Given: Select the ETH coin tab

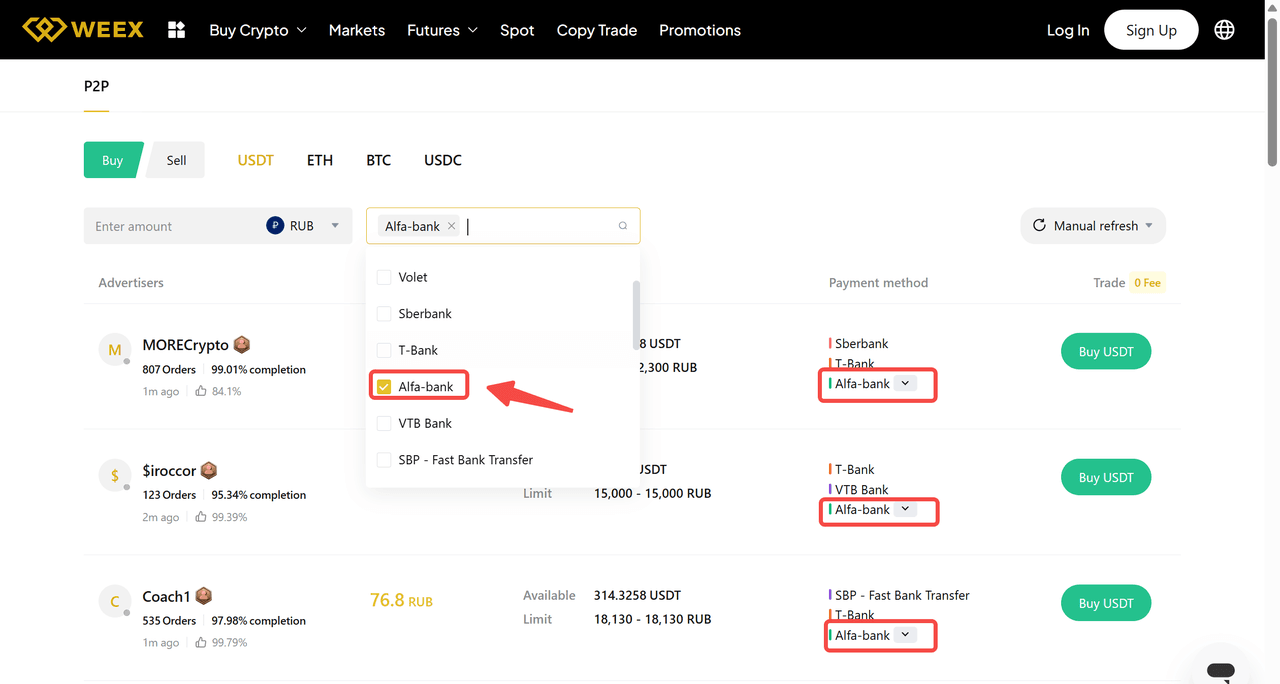Looking at the screenshot, I should pyautogui.click(x=319, y=160).
